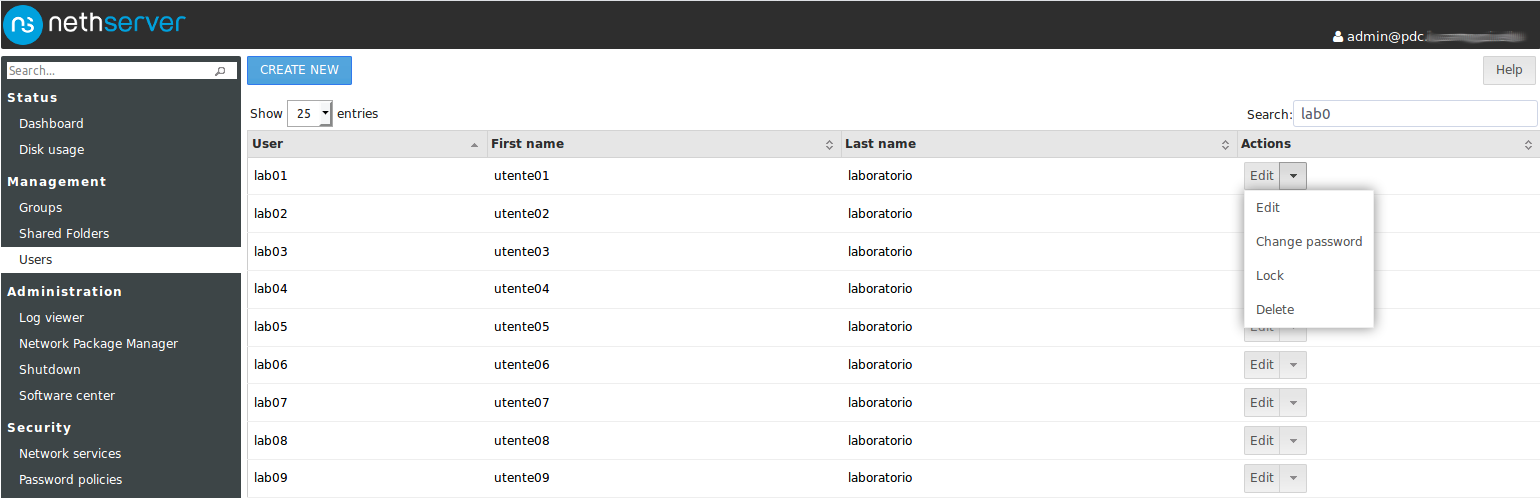Click sort arrows on Actions column

pos(1528,145)
